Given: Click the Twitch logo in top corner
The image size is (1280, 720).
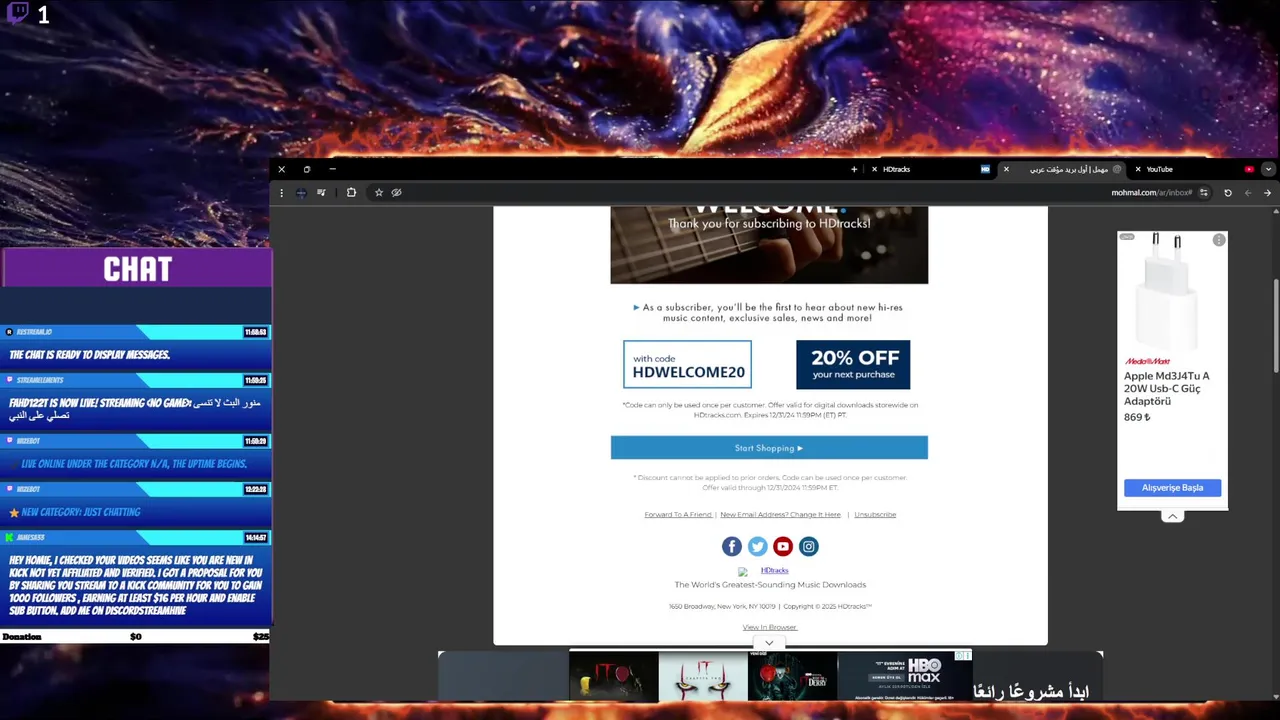Looking at the screenshot, I should [18, 14].
